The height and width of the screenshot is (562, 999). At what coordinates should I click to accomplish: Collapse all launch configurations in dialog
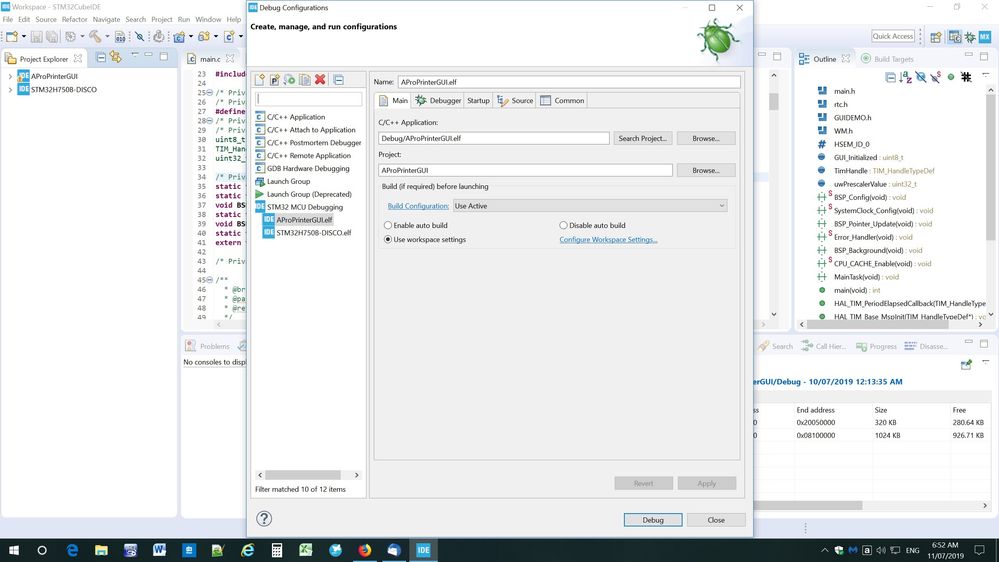click(338, 80)
